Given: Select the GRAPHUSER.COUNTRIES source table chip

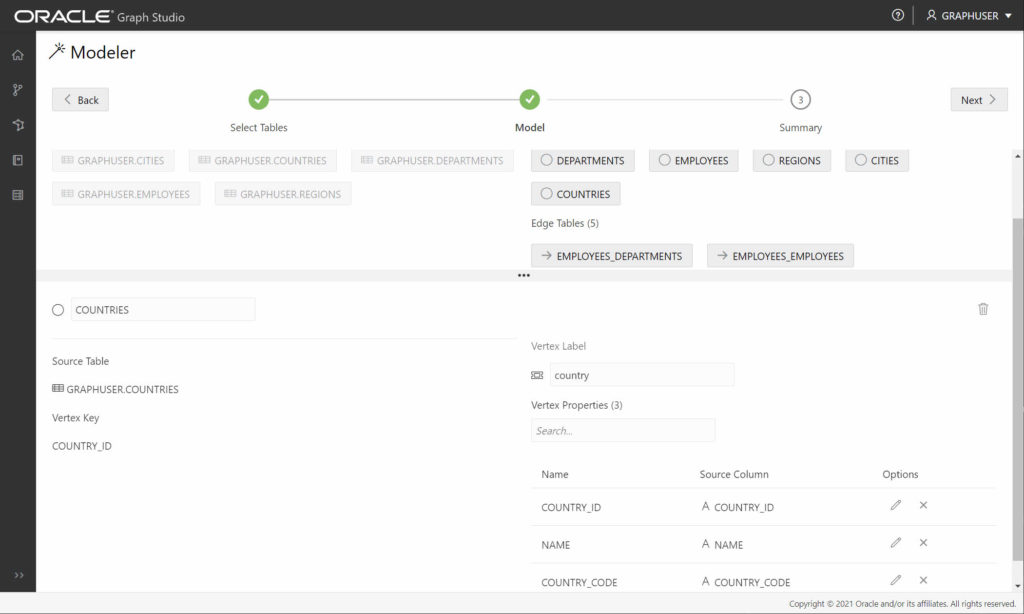Looking at the screenshot, I should 263,161.
